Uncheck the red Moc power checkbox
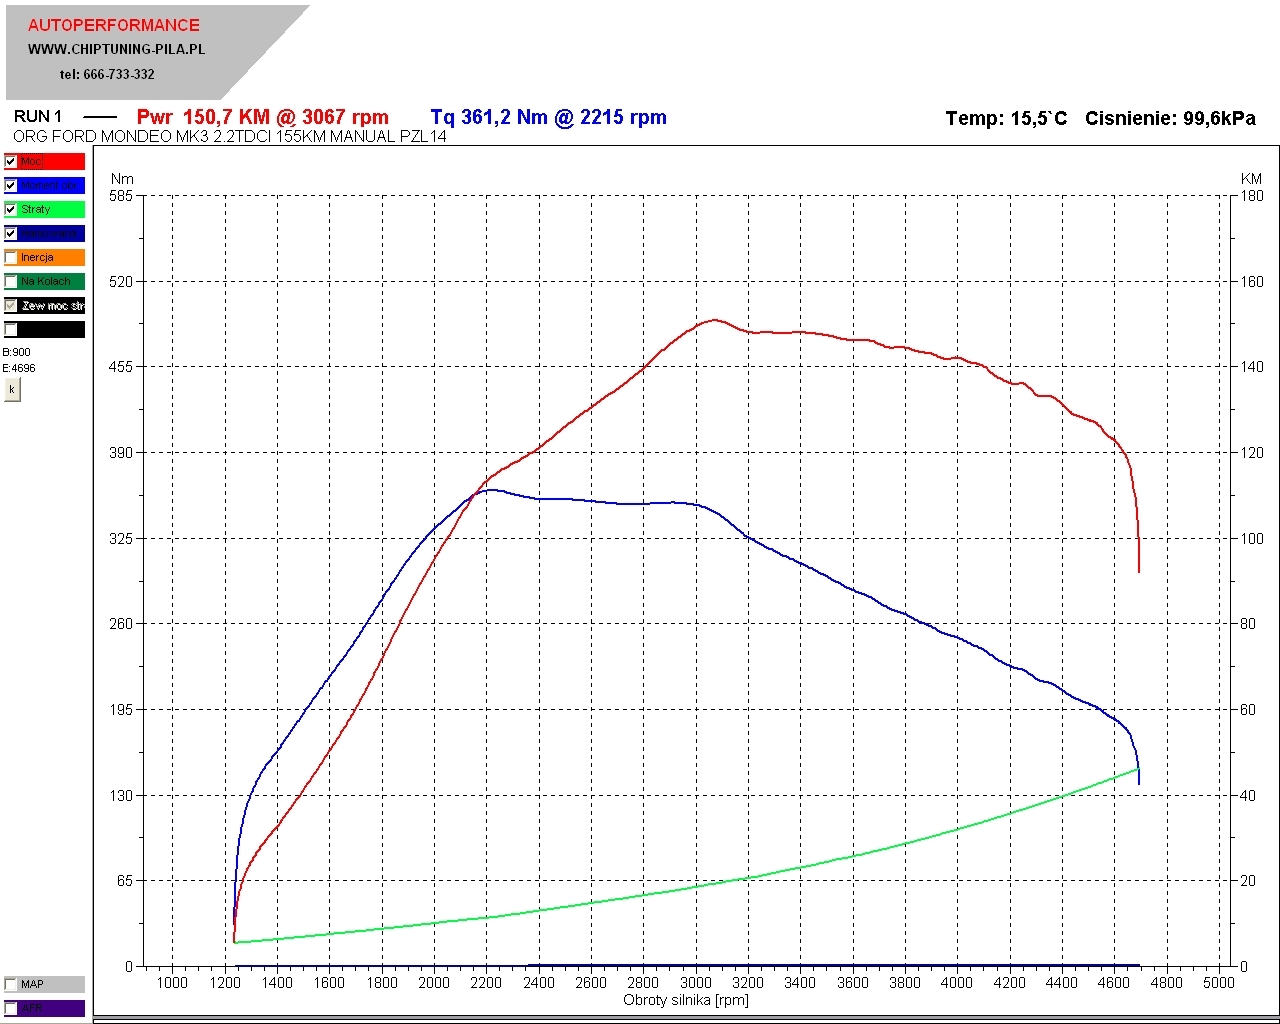Viewport: 1280px width, 1024px height. [11, 162]
